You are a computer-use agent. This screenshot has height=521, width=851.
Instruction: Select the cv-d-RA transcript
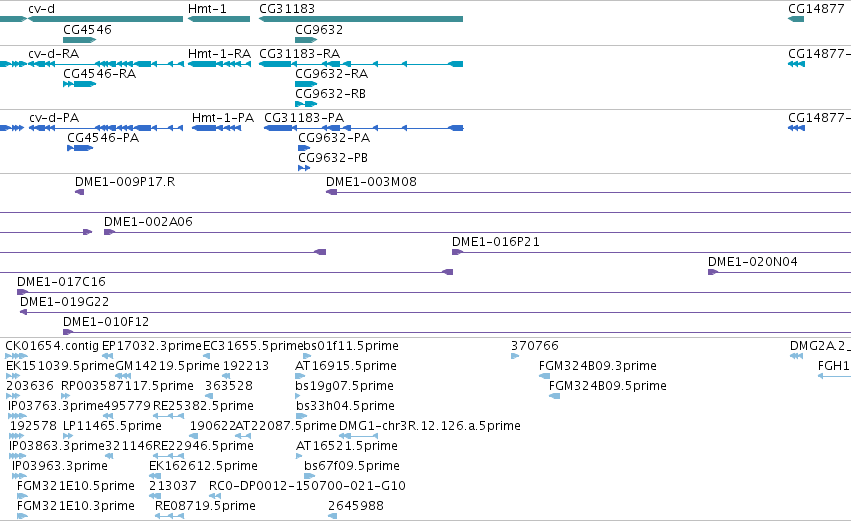tap(105, 64)
